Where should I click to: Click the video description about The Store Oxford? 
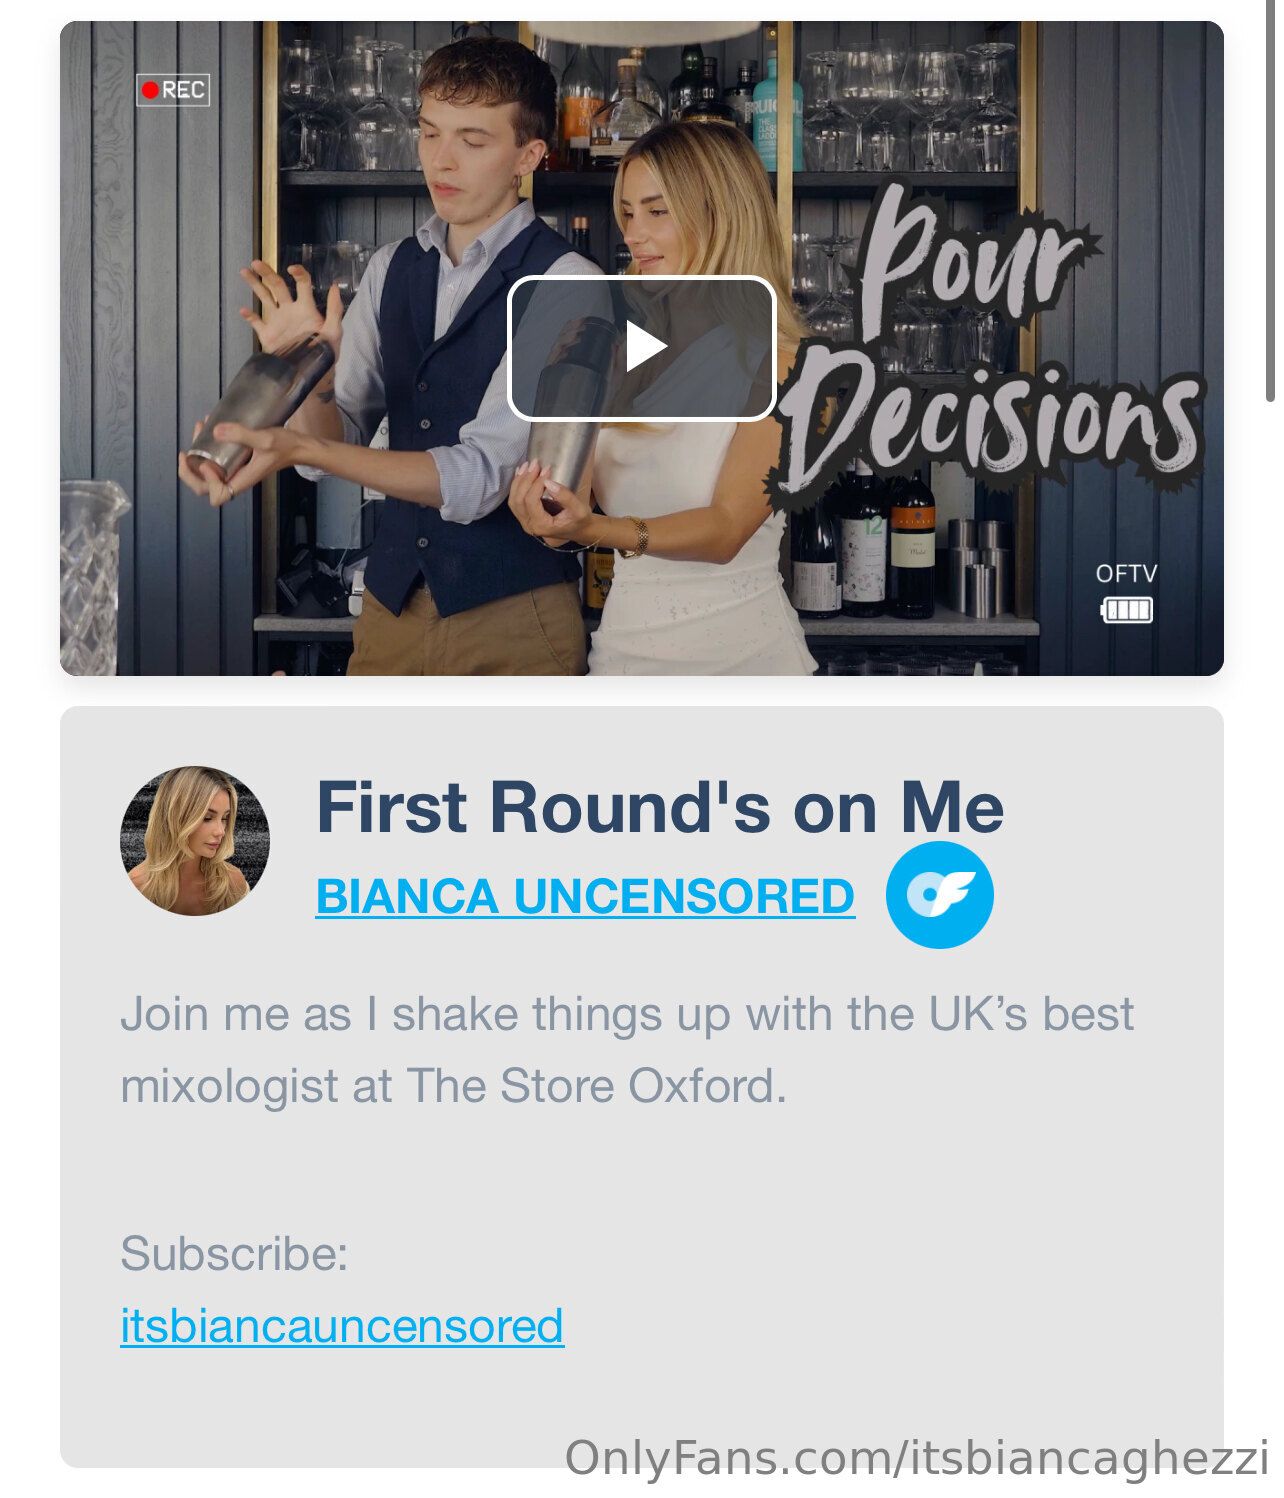click(627, 1050)
